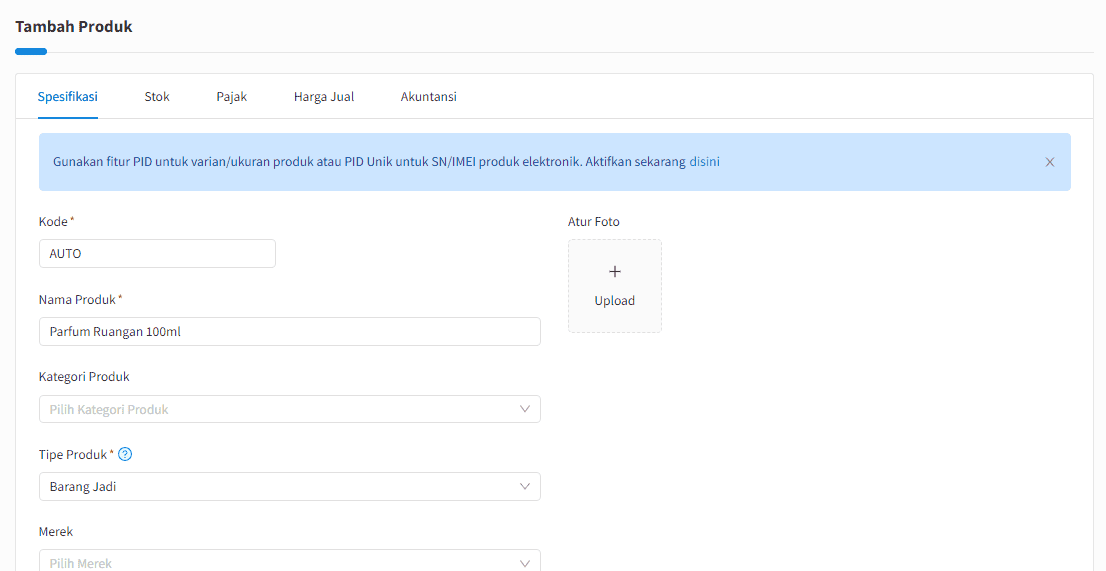Dismiss the PID info banner
The image size is (1106, 571).
point(1050,162)
